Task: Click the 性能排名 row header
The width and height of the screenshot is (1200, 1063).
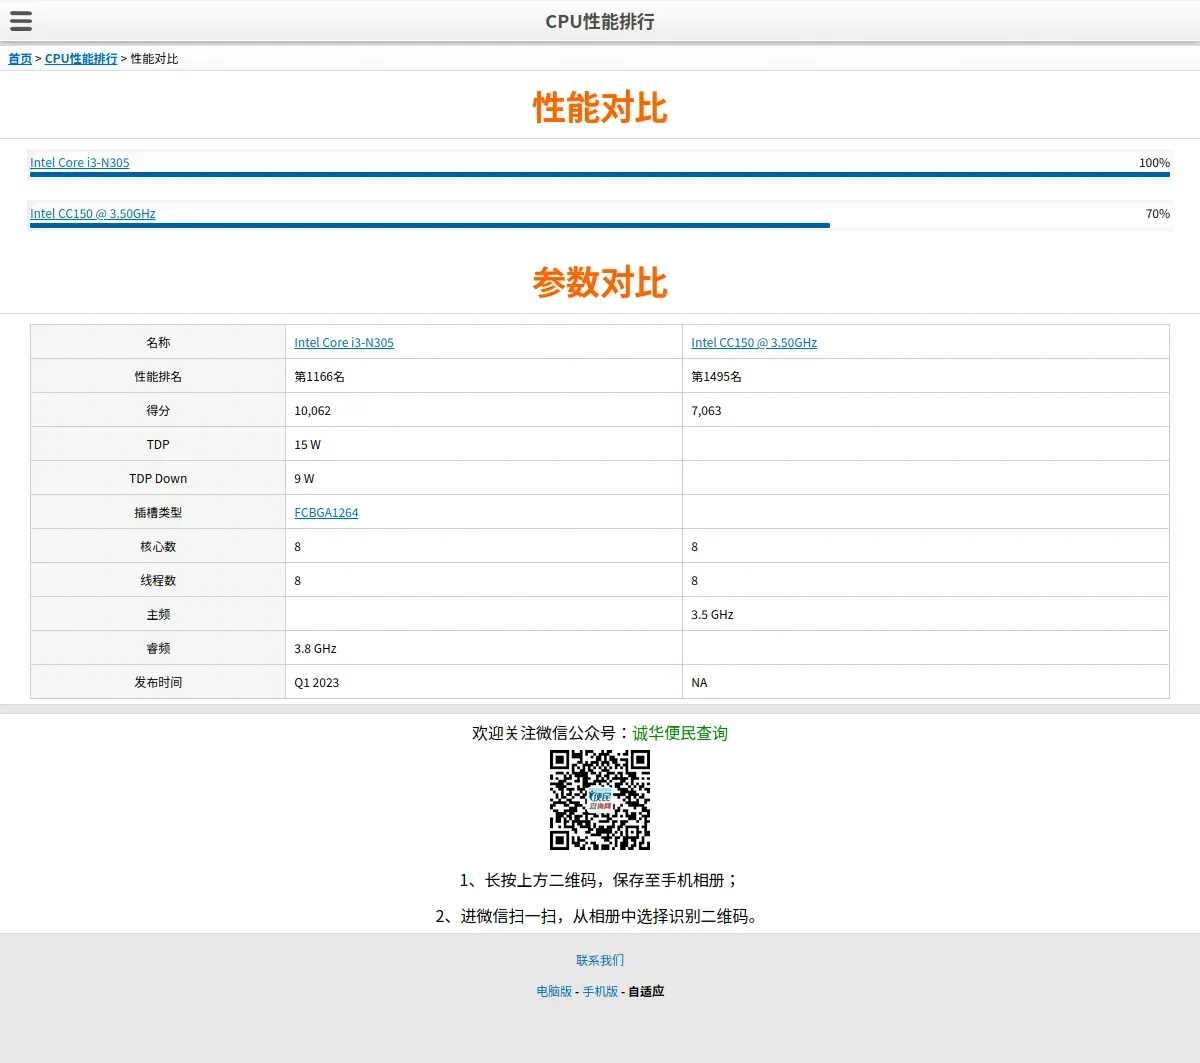Action: click(x=158, y=376)
